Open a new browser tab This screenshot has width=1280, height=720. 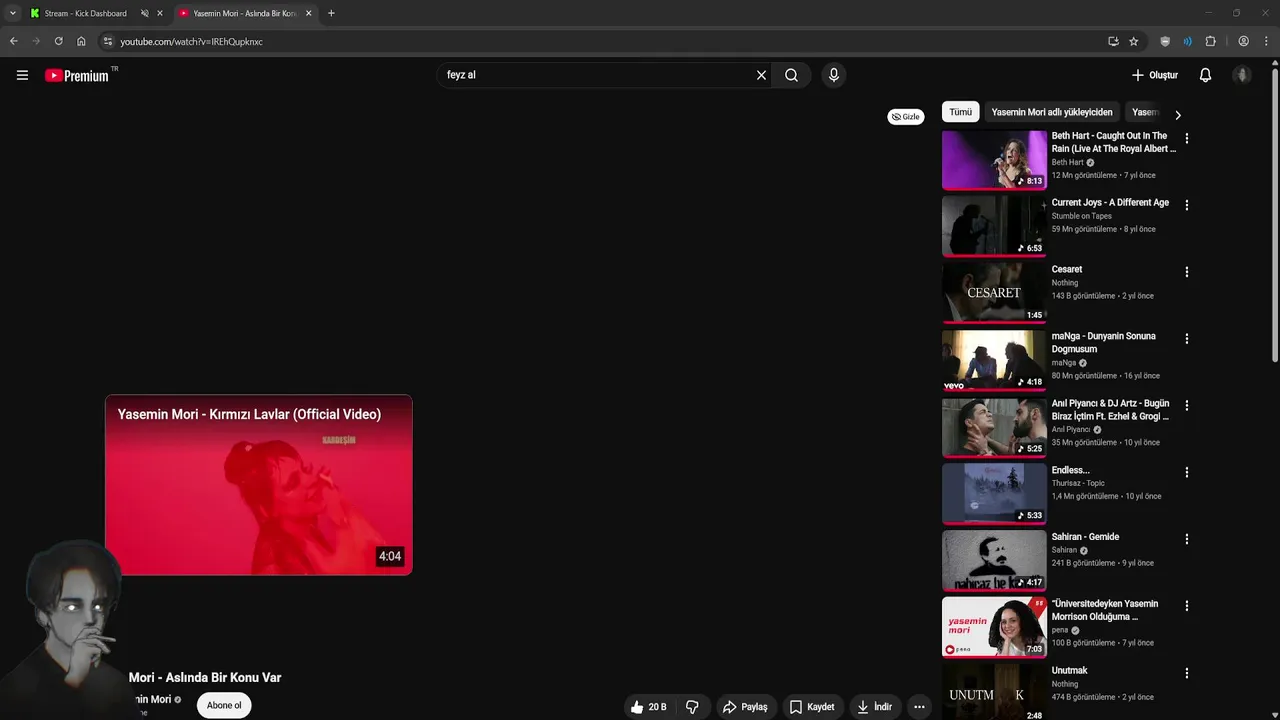pos(331,13)
